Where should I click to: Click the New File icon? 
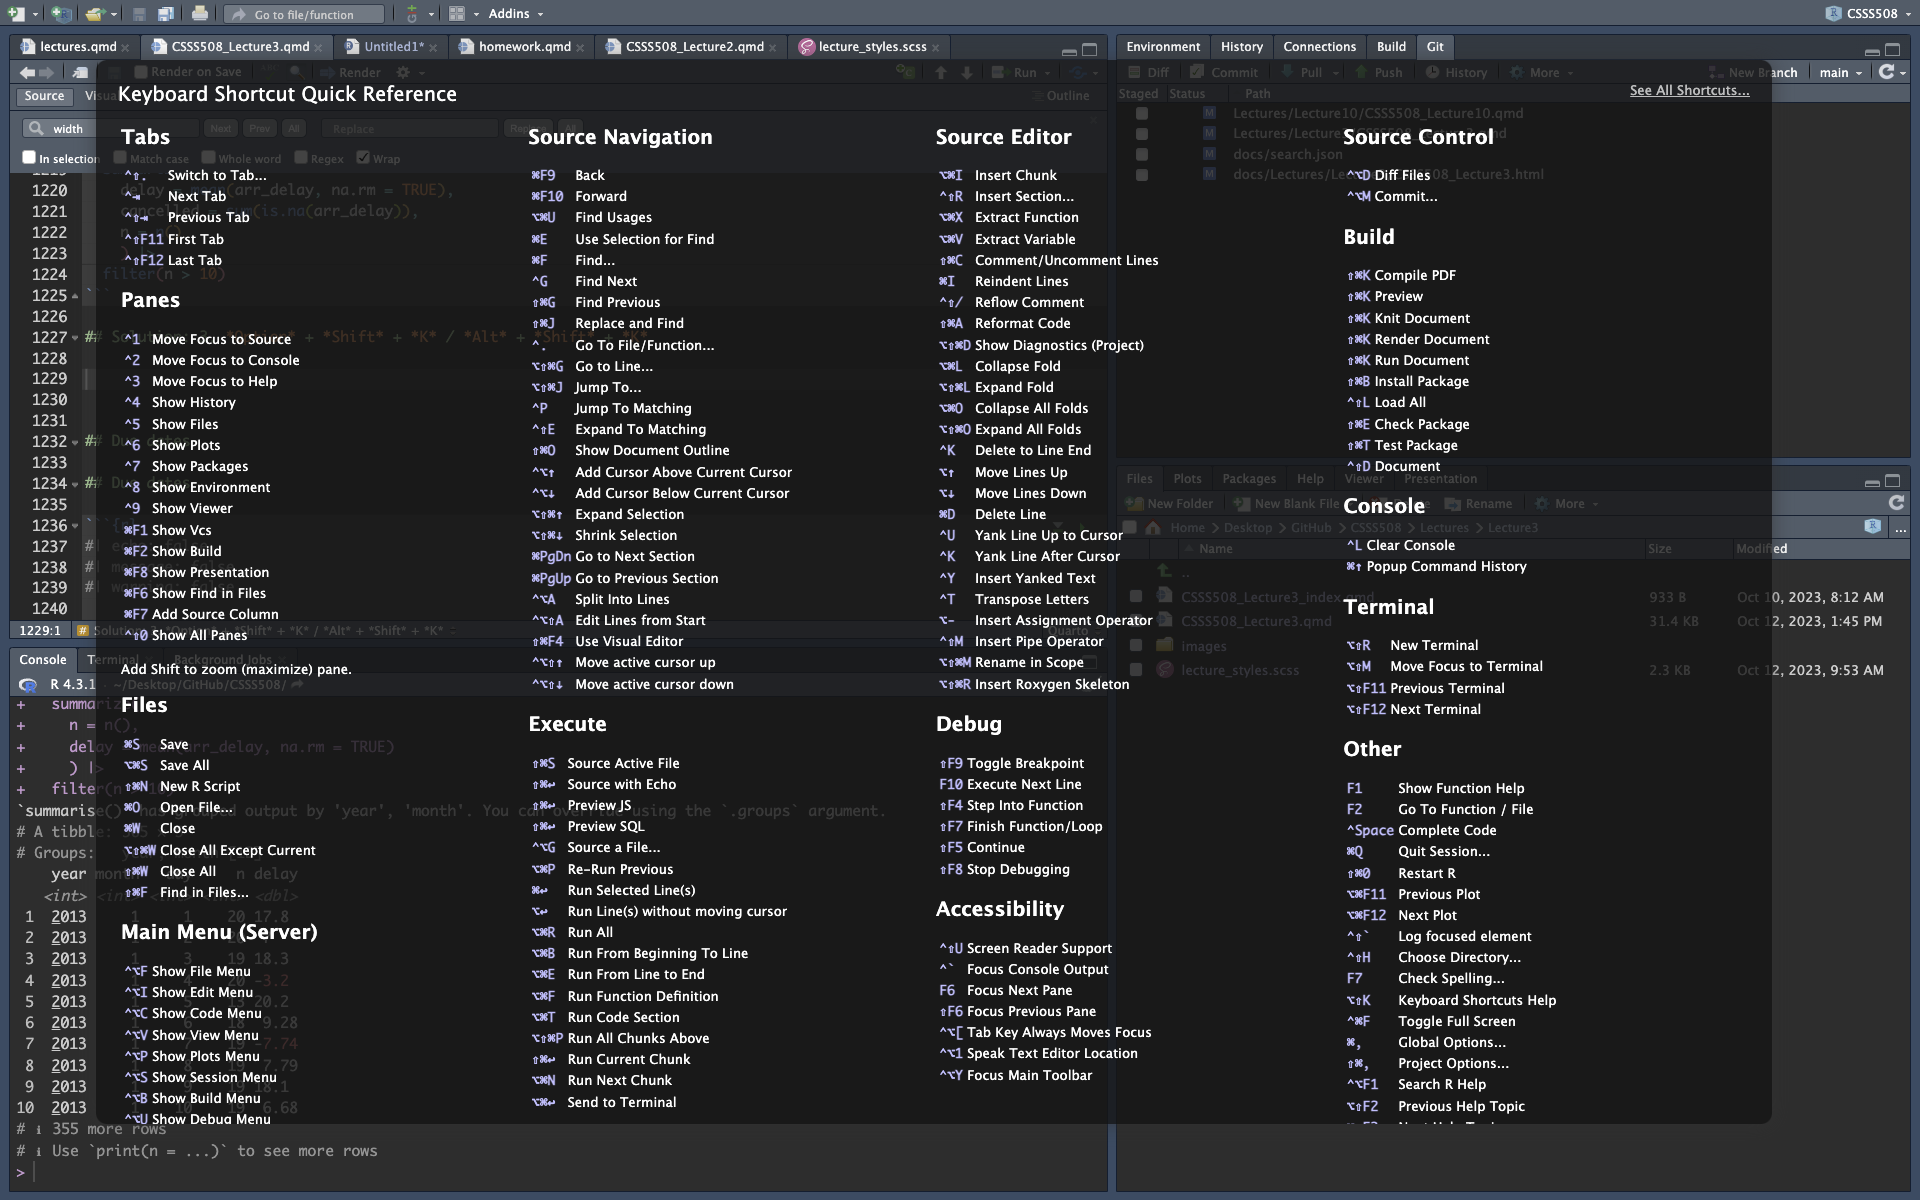tap(16, 14)
